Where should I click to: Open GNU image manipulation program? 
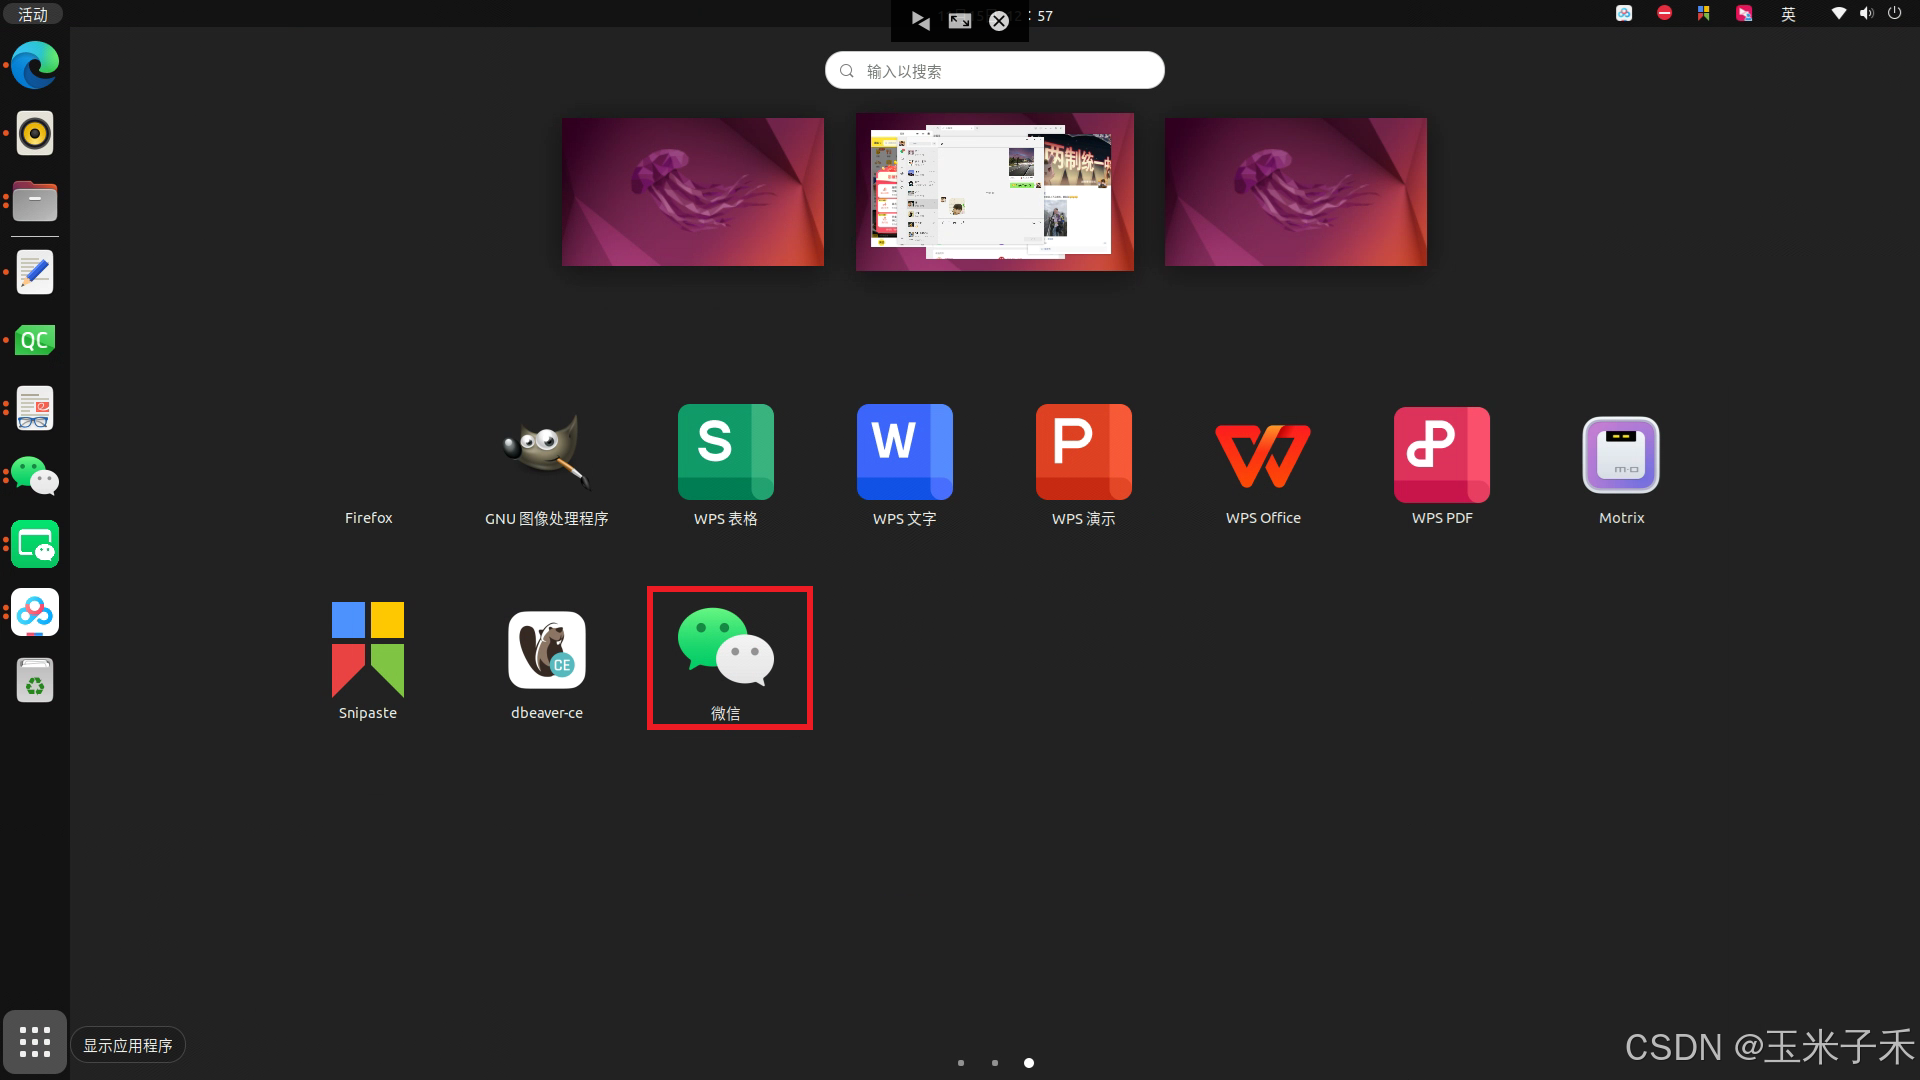tap(546, 453)
